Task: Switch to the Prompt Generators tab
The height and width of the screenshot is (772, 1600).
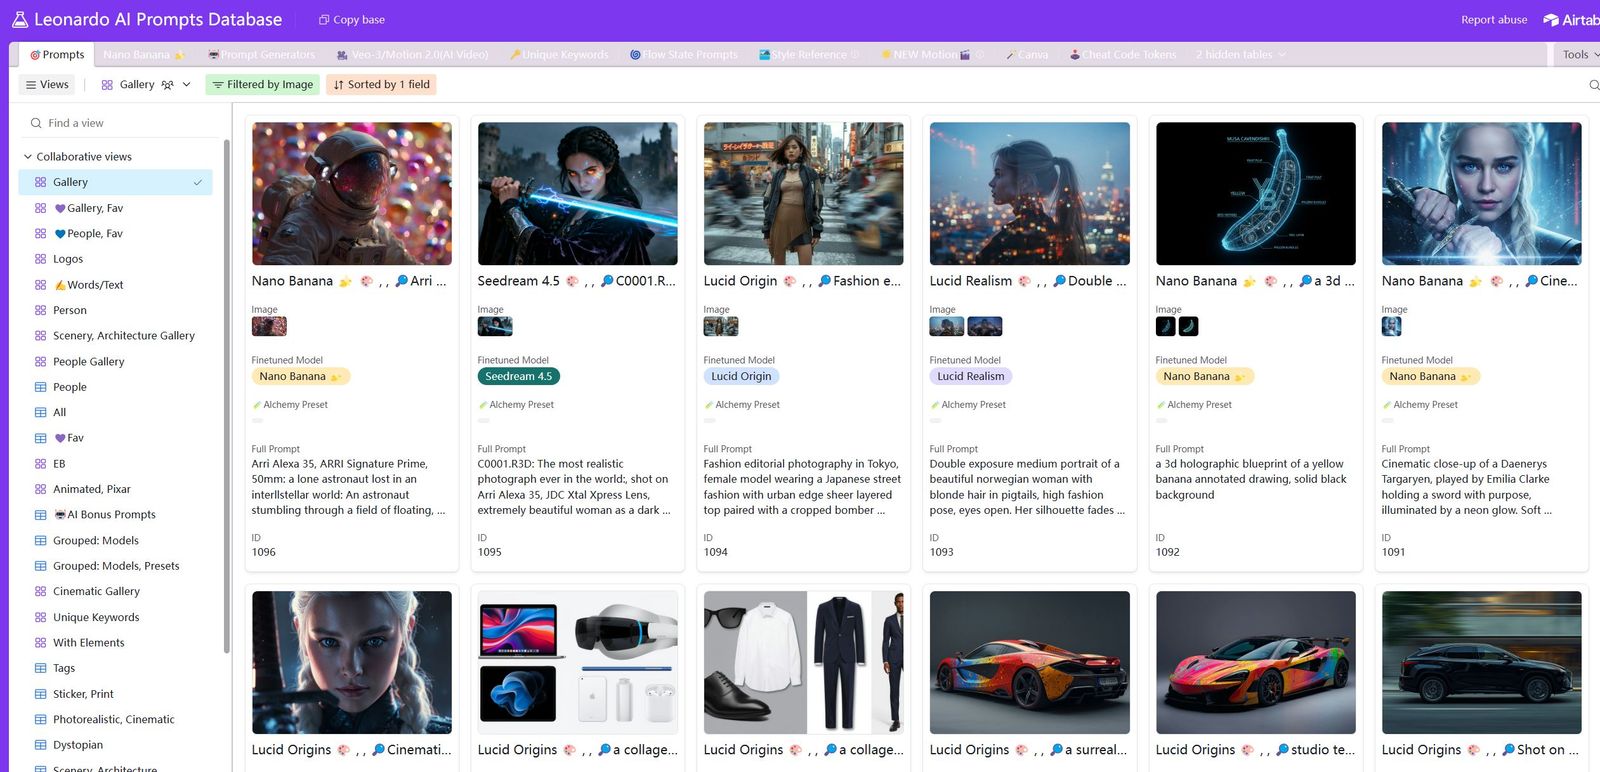Action: (x=262, y=55)
